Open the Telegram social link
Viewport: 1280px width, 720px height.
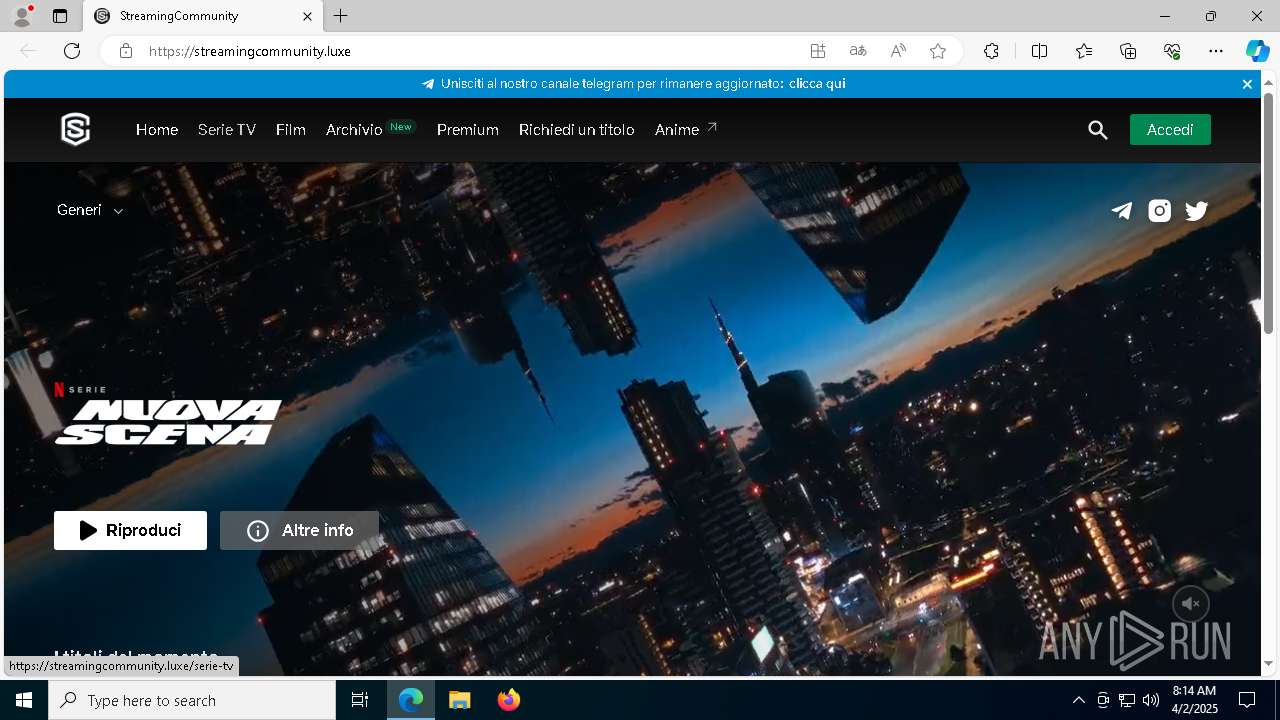1122,210
